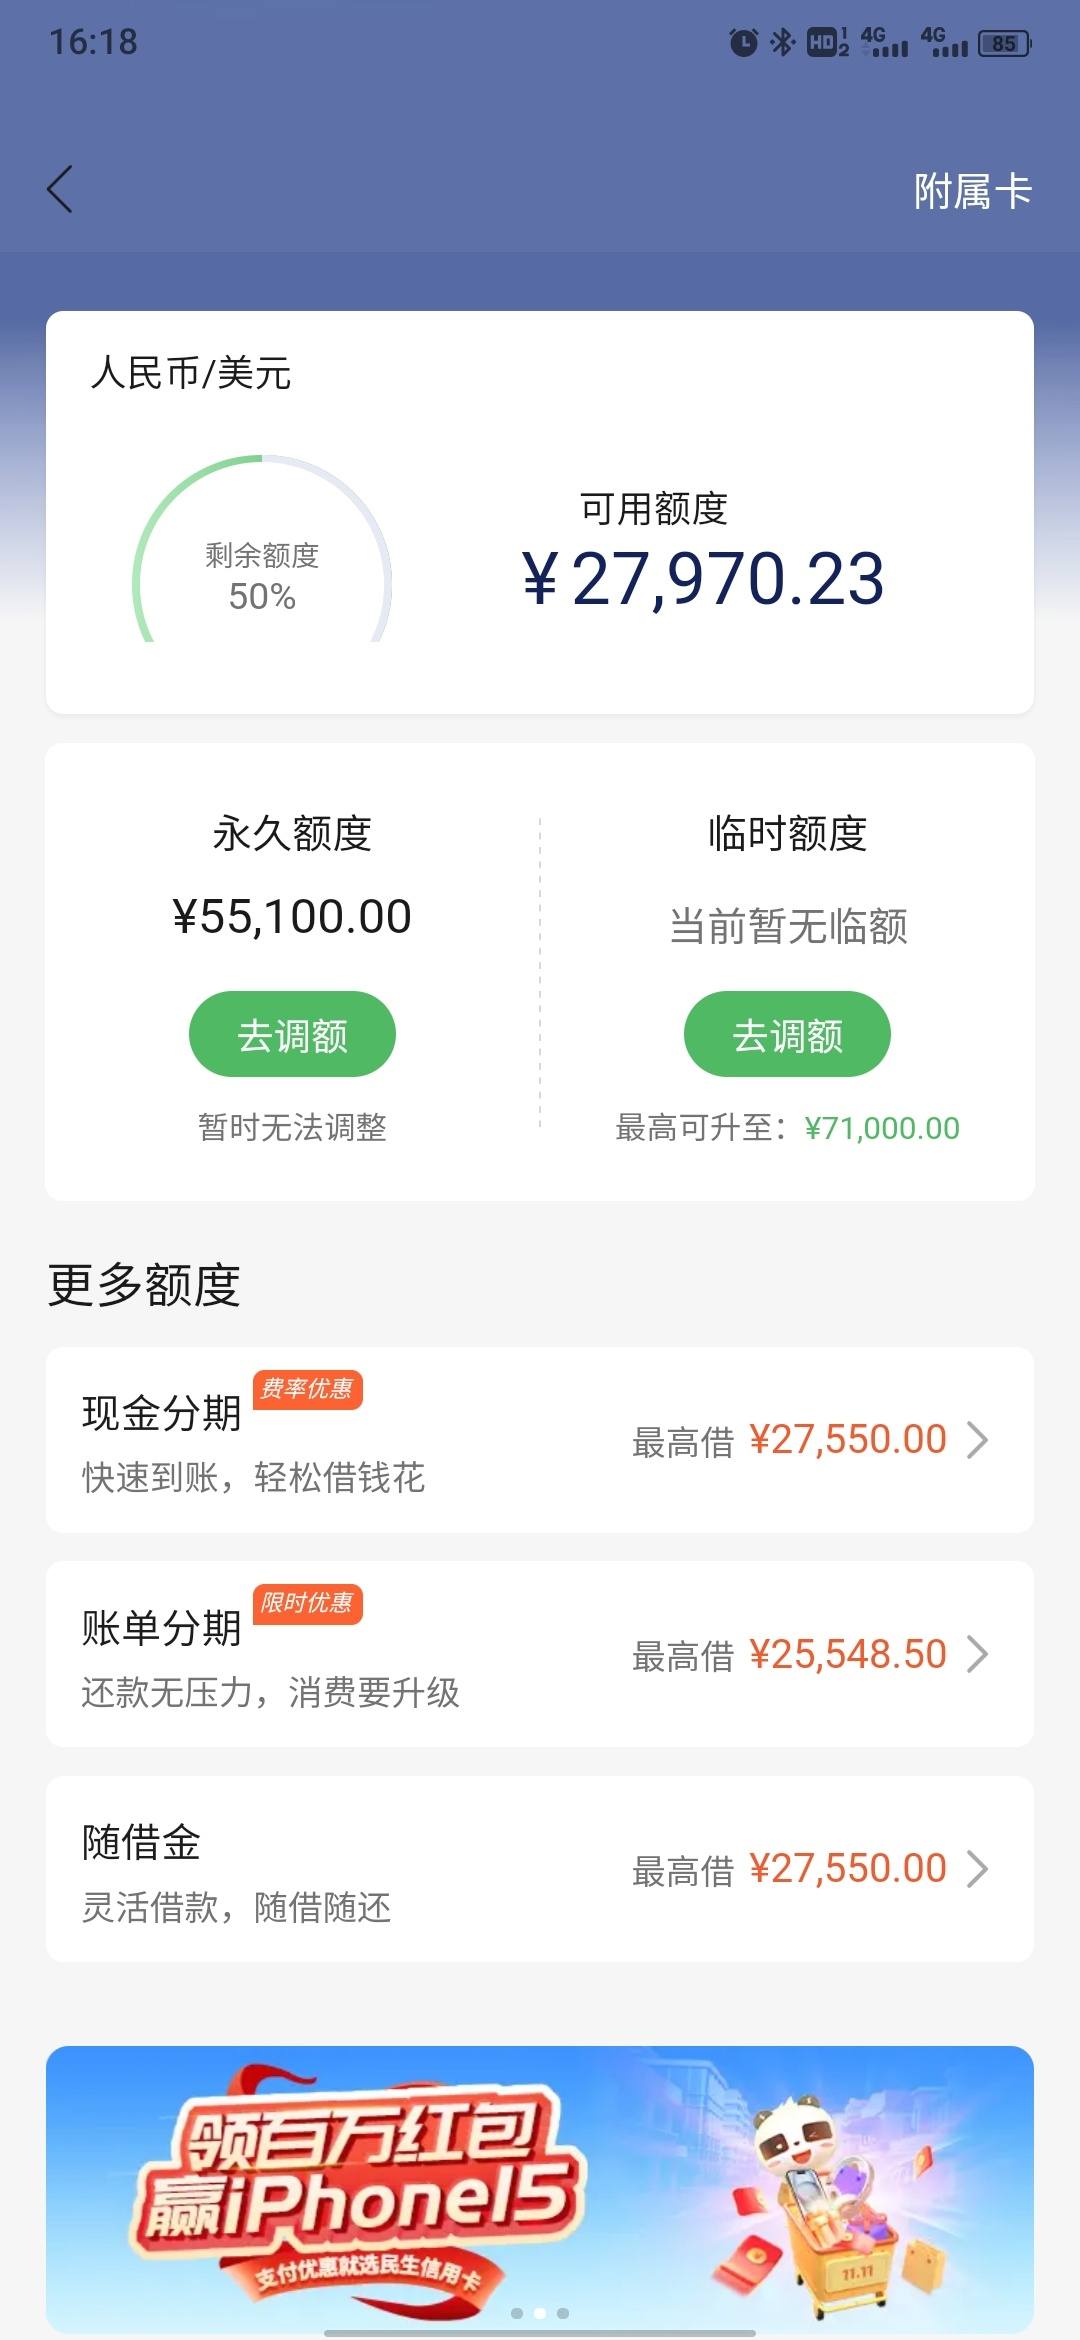This screenshot has height=2340, width=1080.
Task: Open the iPhone15 red packet banner
Action: [x=540, y=2189]
